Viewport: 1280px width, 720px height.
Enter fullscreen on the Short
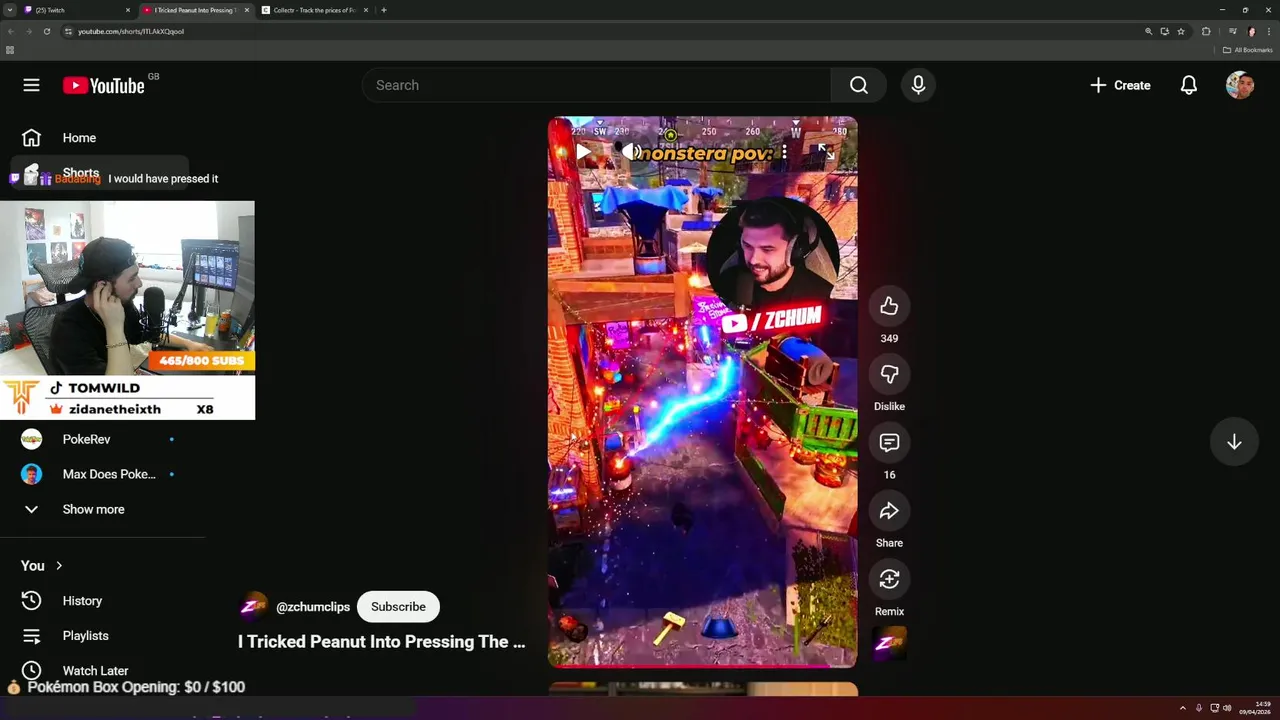826,152
